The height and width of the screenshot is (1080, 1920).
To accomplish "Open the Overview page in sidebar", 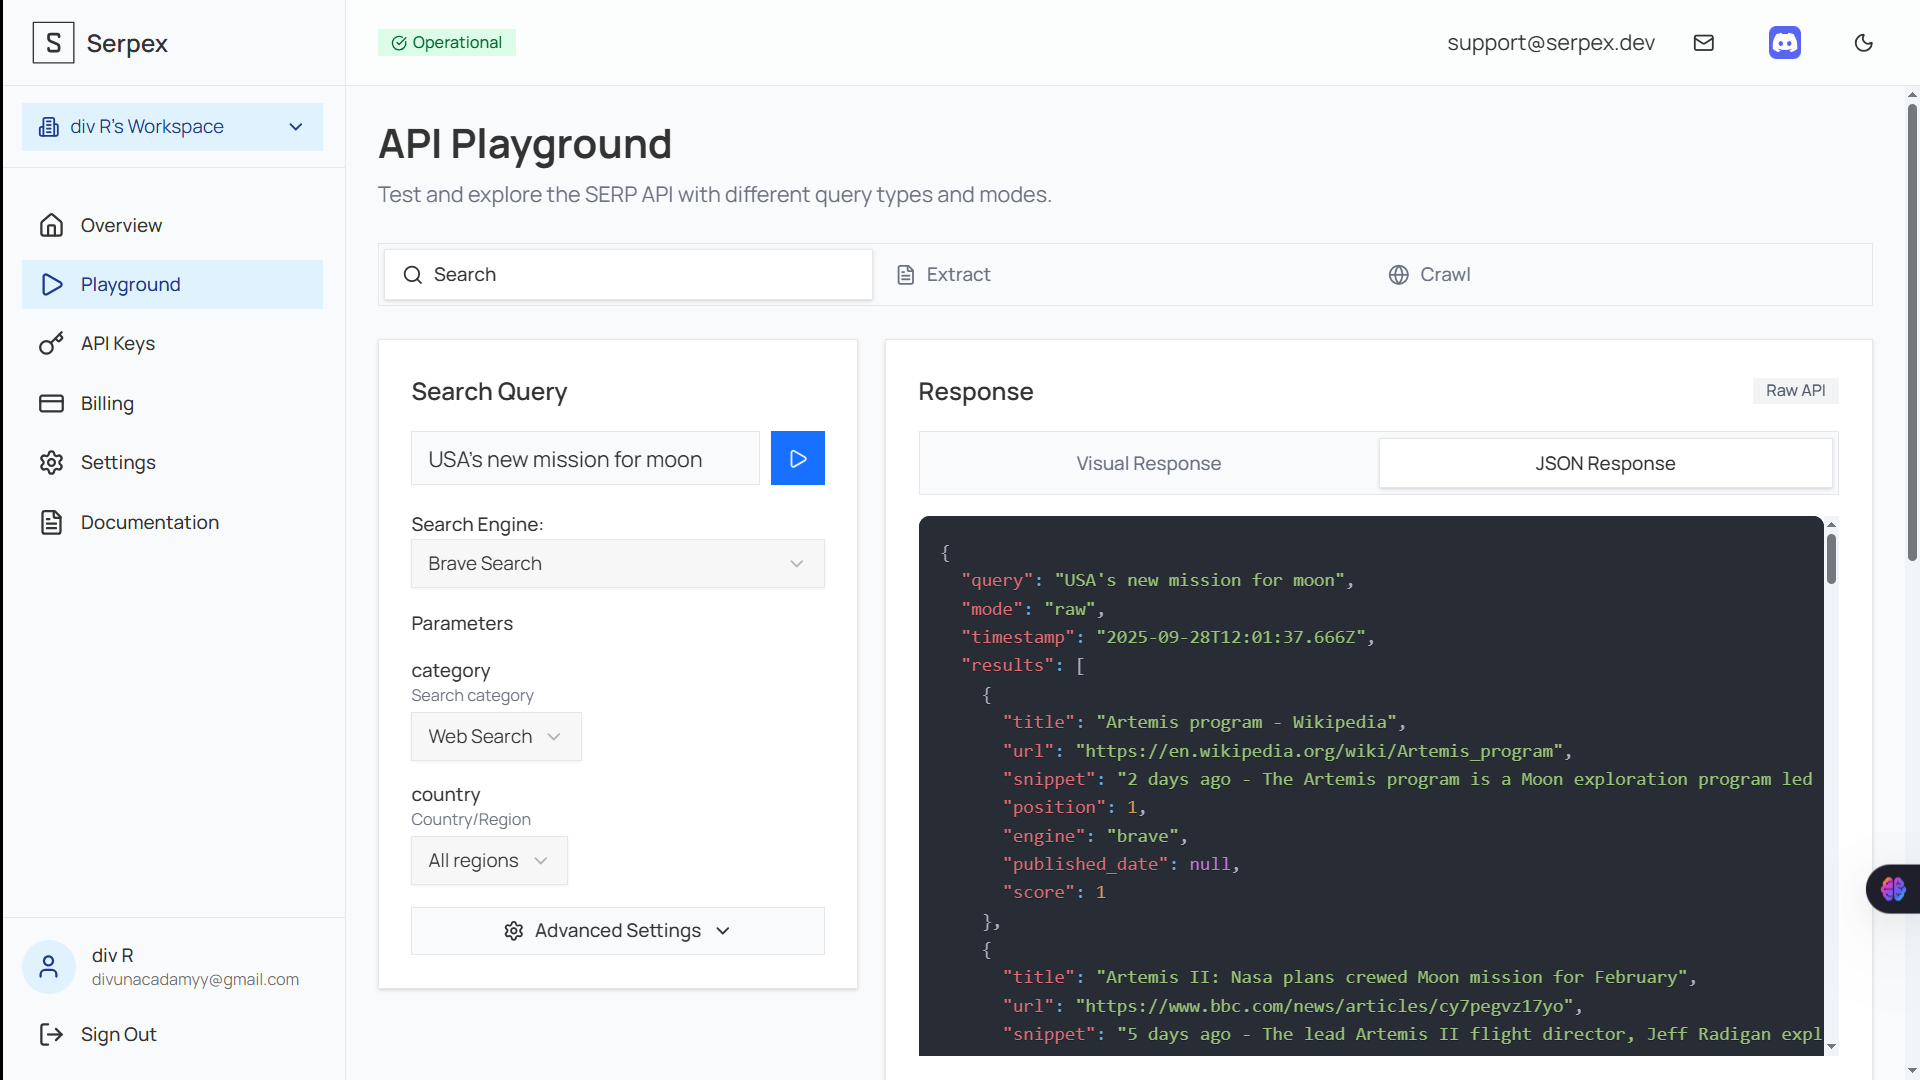I will (x=120, y=225).
